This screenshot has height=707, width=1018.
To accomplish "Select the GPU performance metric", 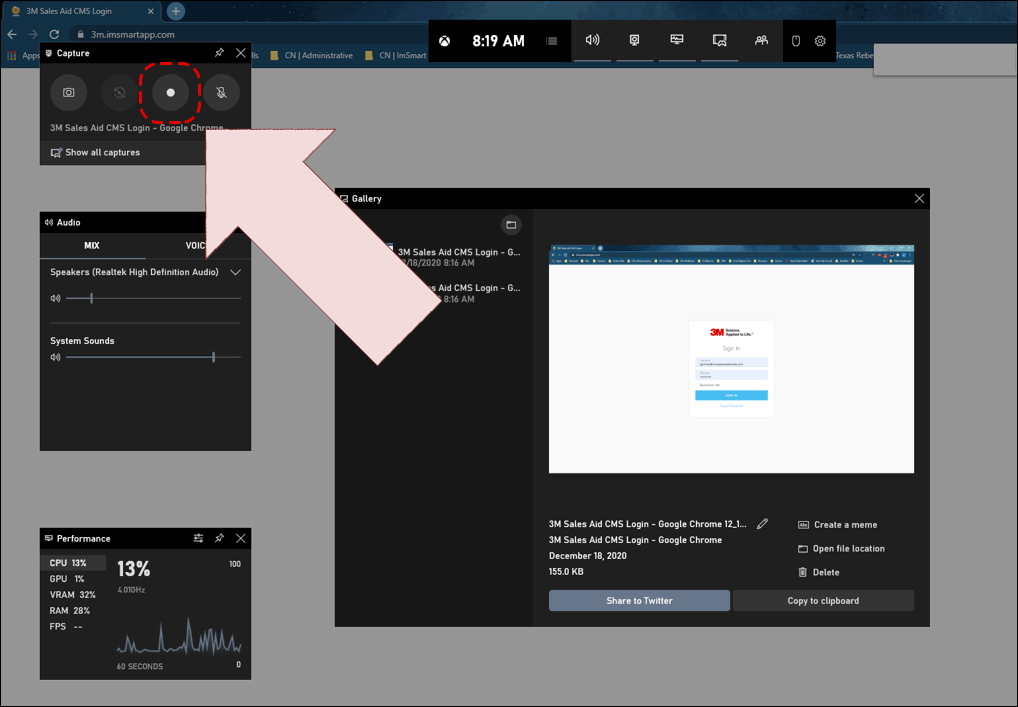I will click(x=73, y=578).
